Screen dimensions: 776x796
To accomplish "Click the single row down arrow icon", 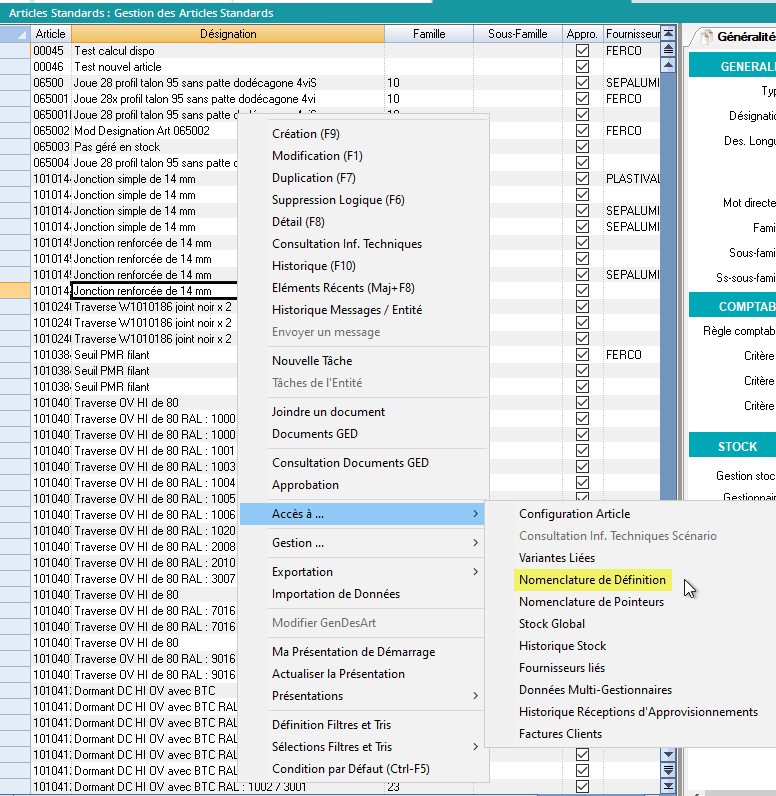I will 668,755.
